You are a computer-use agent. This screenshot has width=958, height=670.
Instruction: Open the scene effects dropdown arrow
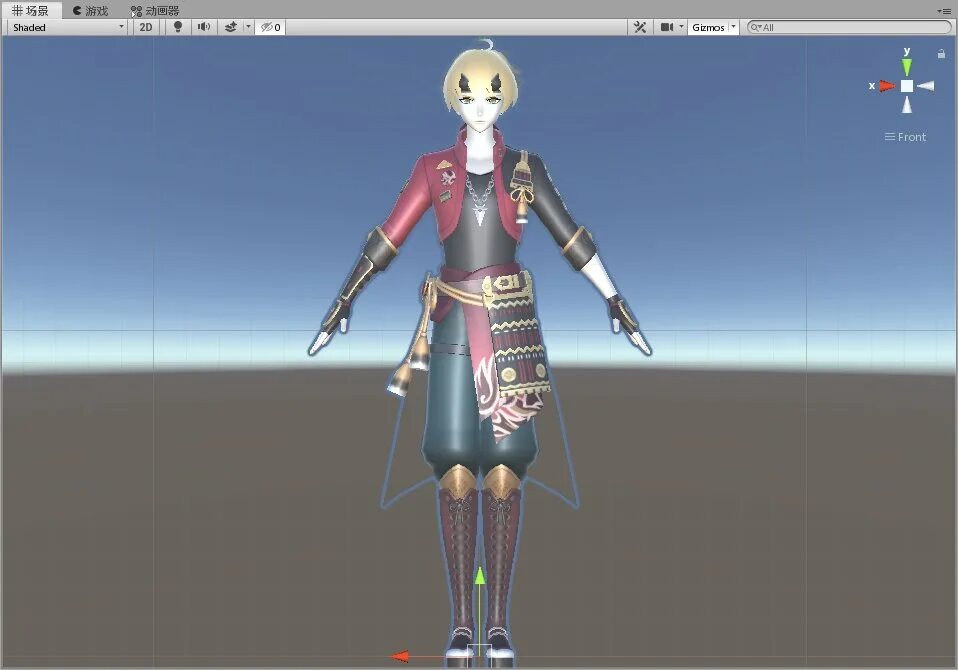[248, 27]
